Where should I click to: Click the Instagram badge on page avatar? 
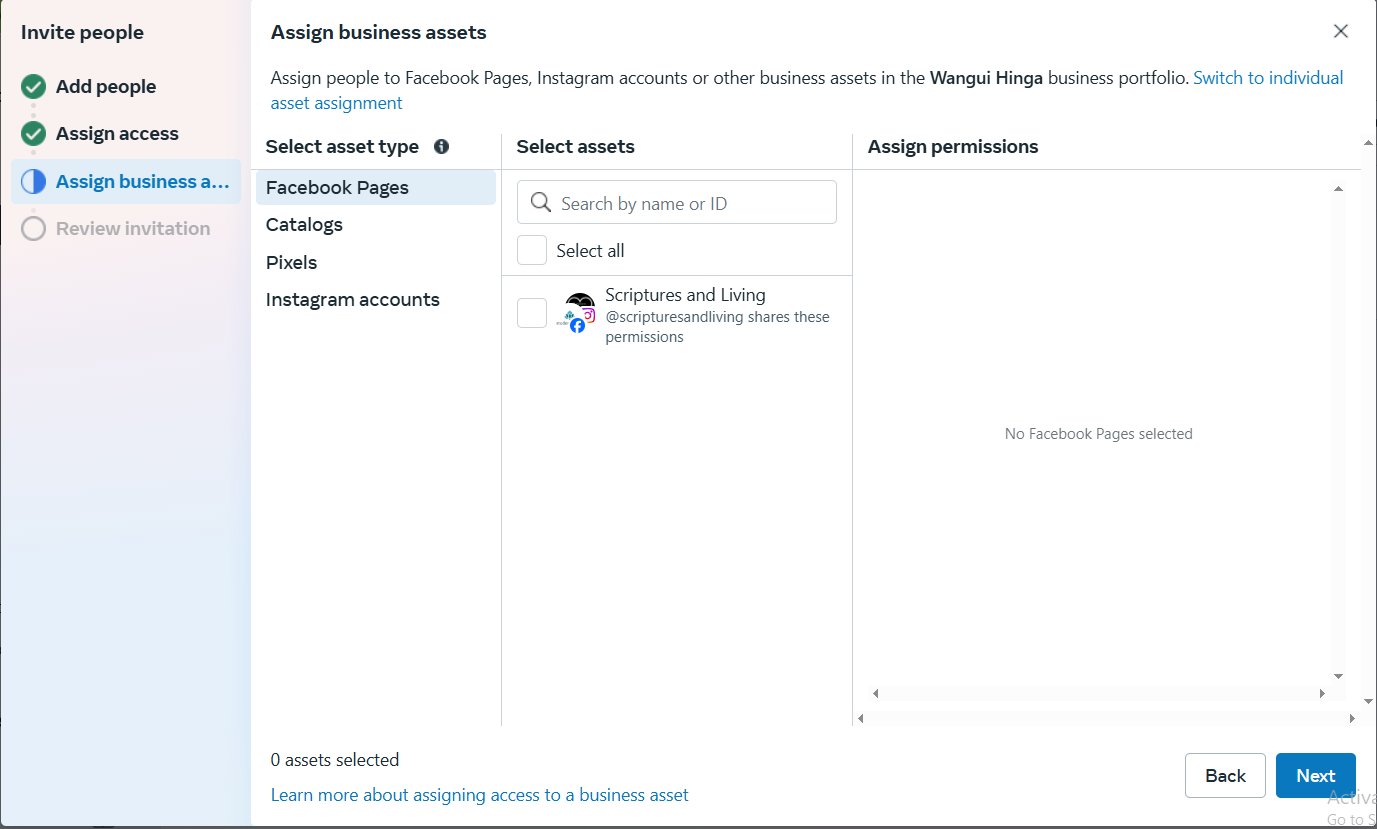[x=589, y=315]
